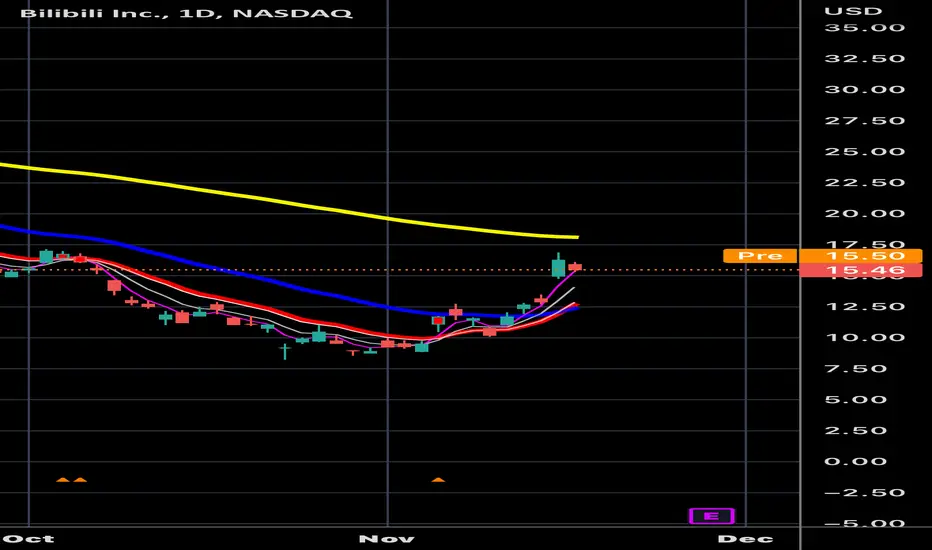Click the last red candle on the chart
This screenshot has width=932, height=550.
click(575, 267)
